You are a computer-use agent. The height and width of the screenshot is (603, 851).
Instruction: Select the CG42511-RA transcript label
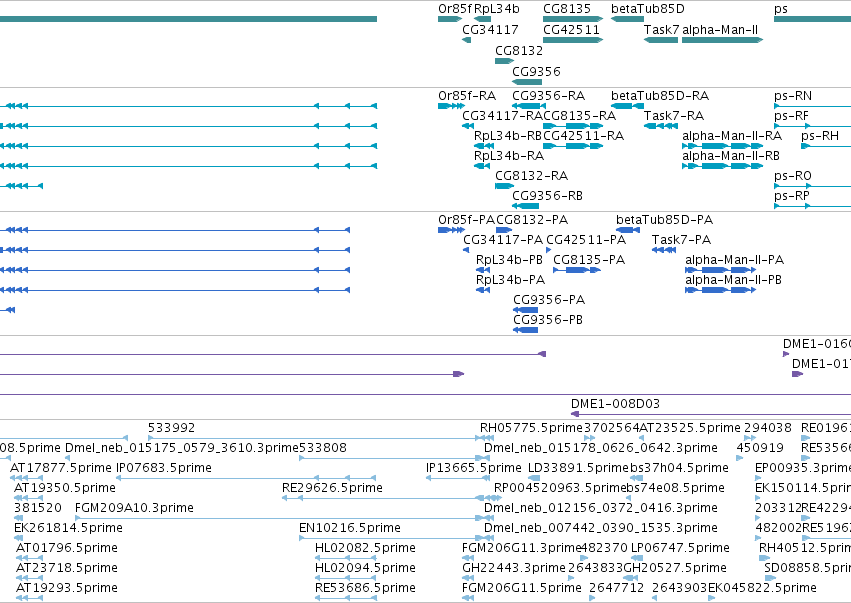[x=583, y=136]
